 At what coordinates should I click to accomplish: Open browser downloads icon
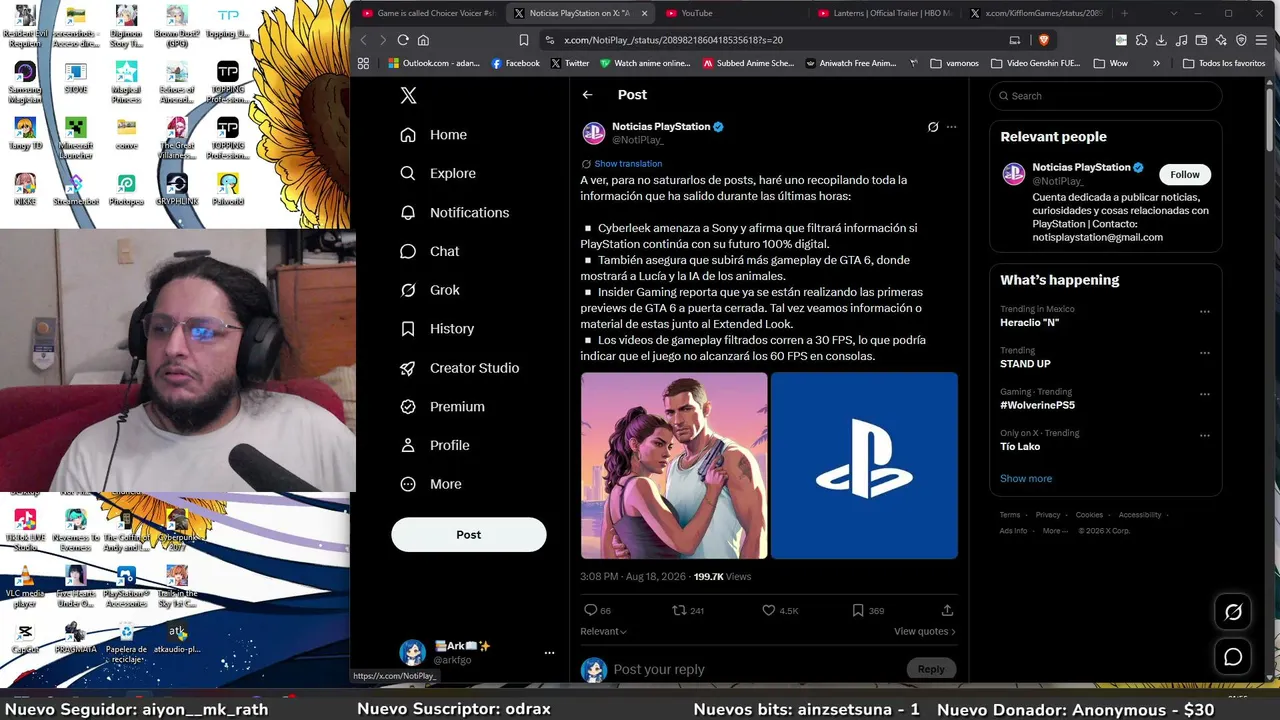1161,40
